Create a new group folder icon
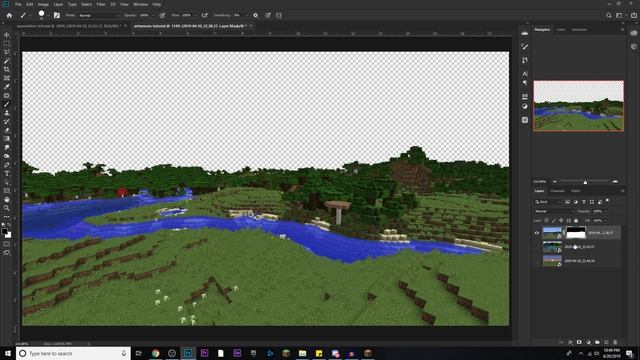 point(597,342)
